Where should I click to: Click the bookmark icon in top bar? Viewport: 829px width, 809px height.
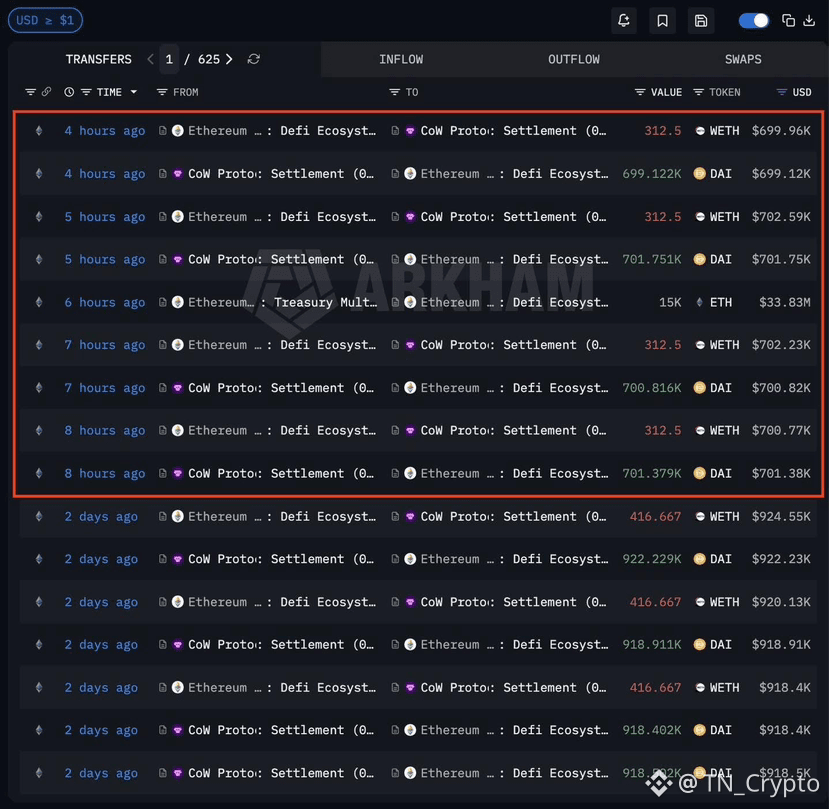point(662,21)
